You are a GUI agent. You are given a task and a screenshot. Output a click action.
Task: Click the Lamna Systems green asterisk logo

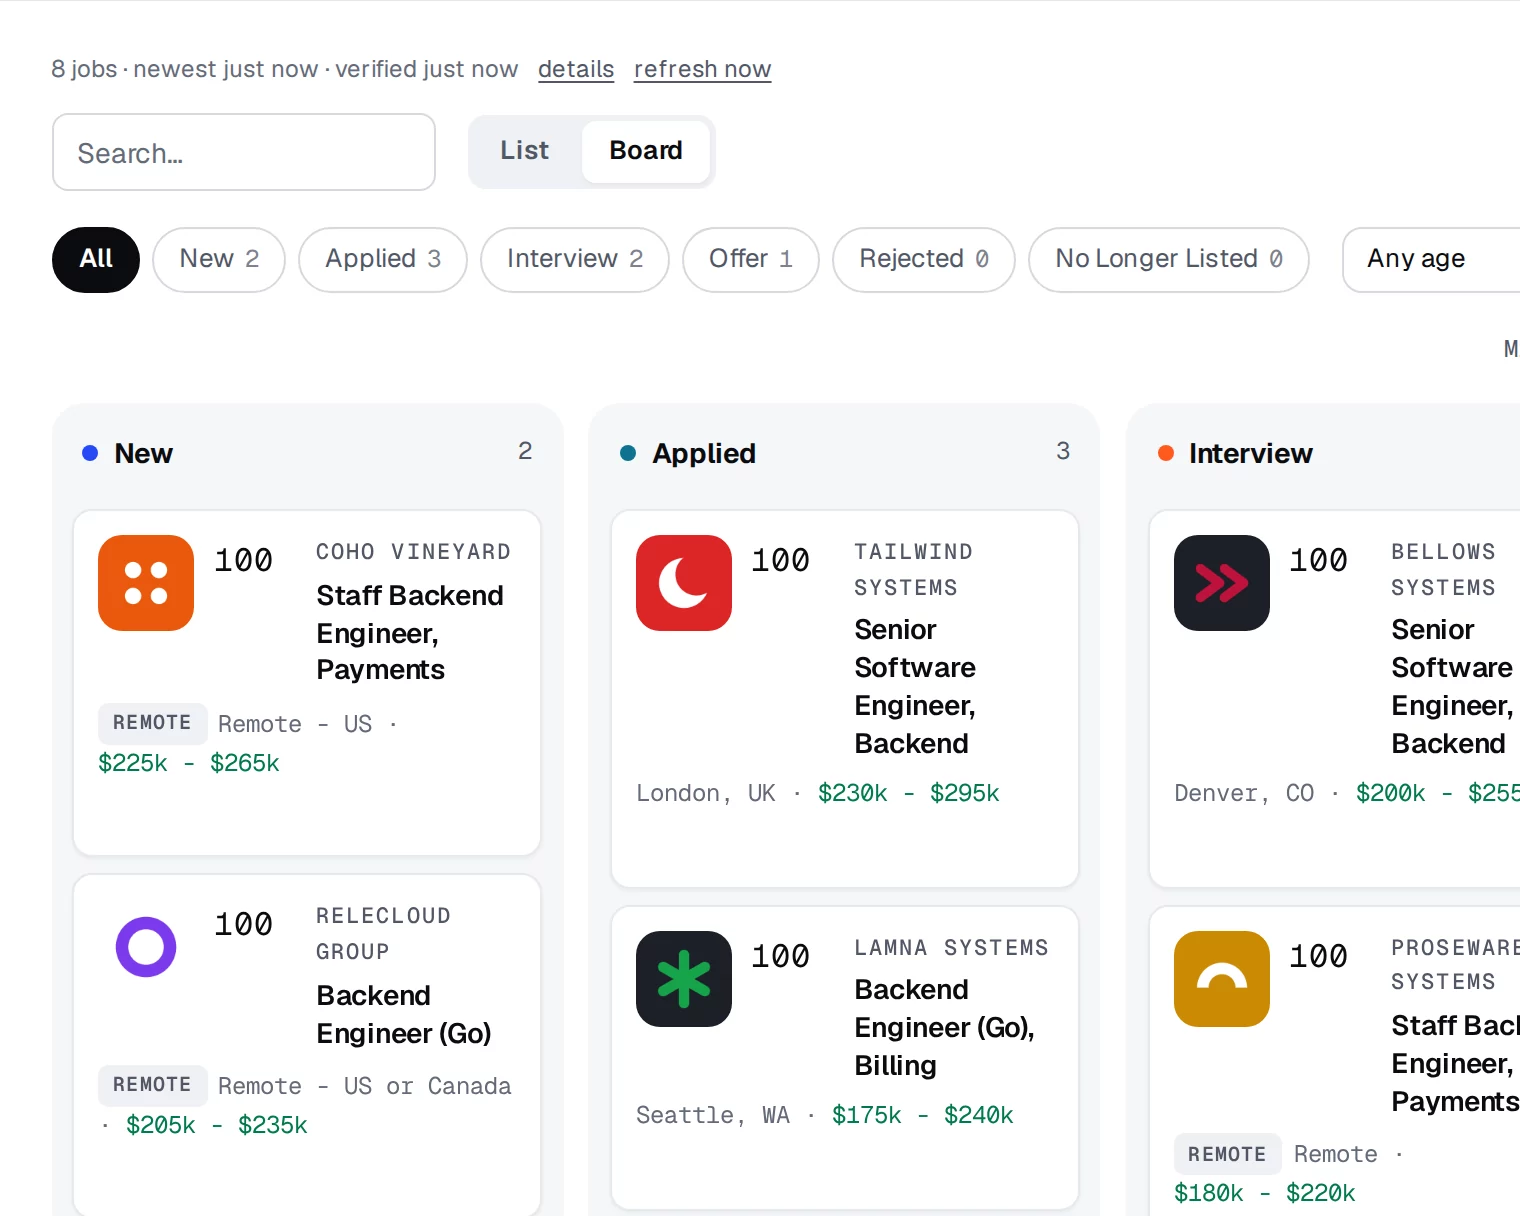point(684,979)
